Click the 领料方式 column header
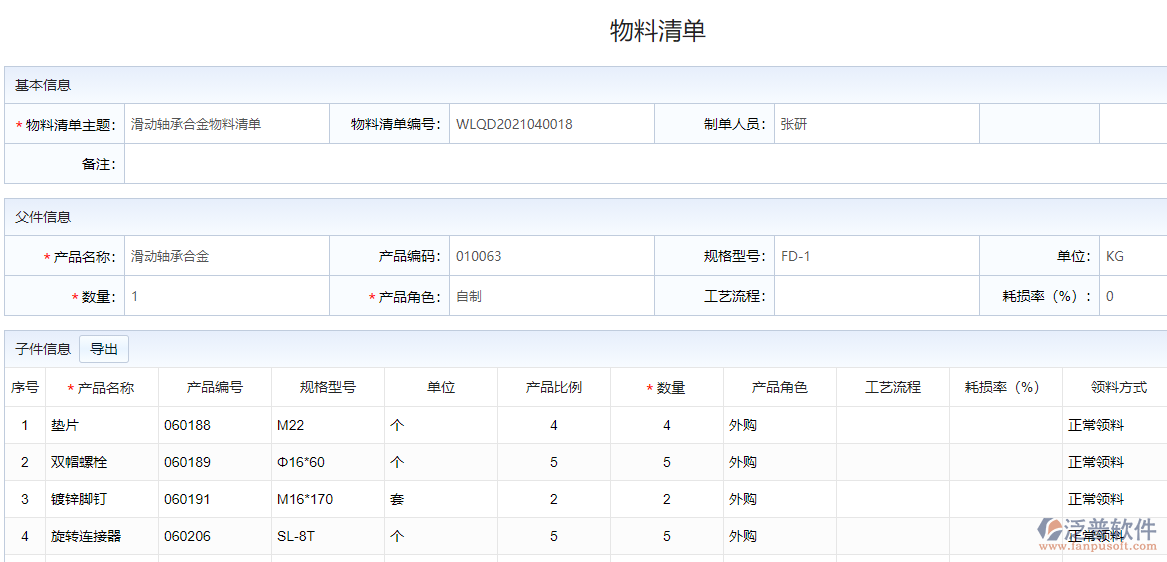Viewport: 1167px width, 562px height. (x=1118, y=387)
